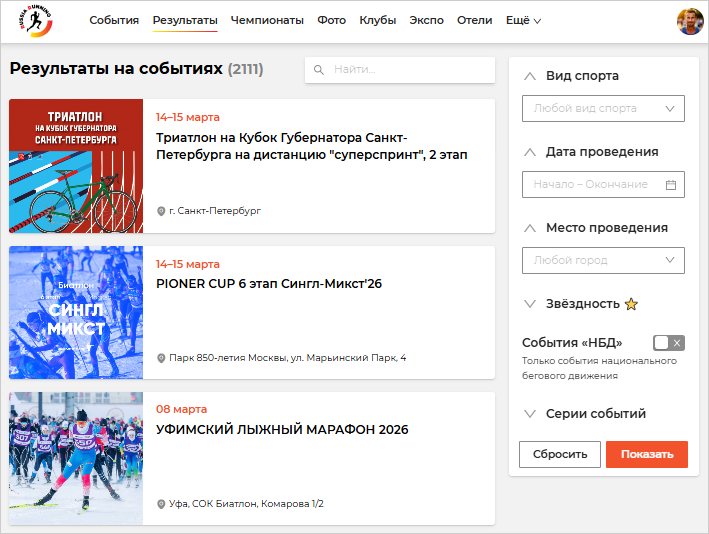Open УФИМСКИЙ ЛЫЖНЫЙ МАРАФОН 2026 title

click(282, 430)
